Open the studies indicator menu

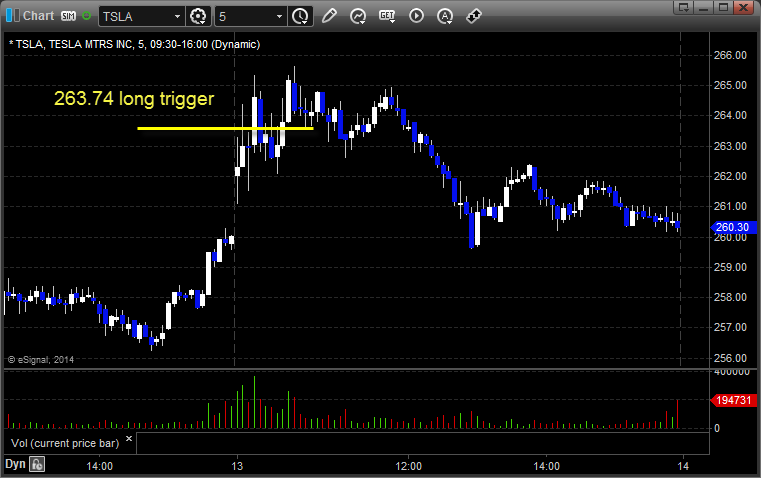point(358,16)
